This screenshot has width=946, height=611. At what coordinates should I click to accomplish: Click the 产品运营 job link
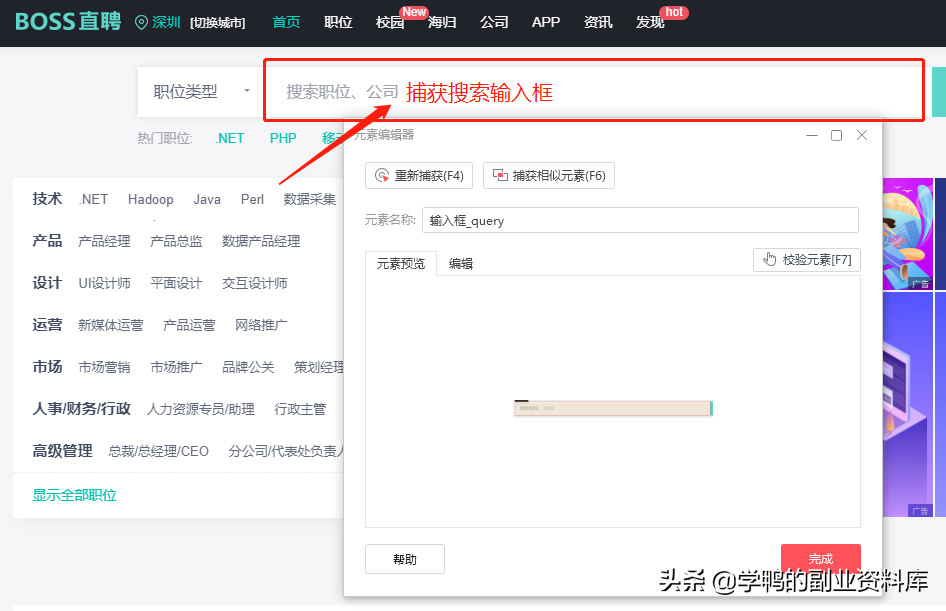tap(189, 325)
